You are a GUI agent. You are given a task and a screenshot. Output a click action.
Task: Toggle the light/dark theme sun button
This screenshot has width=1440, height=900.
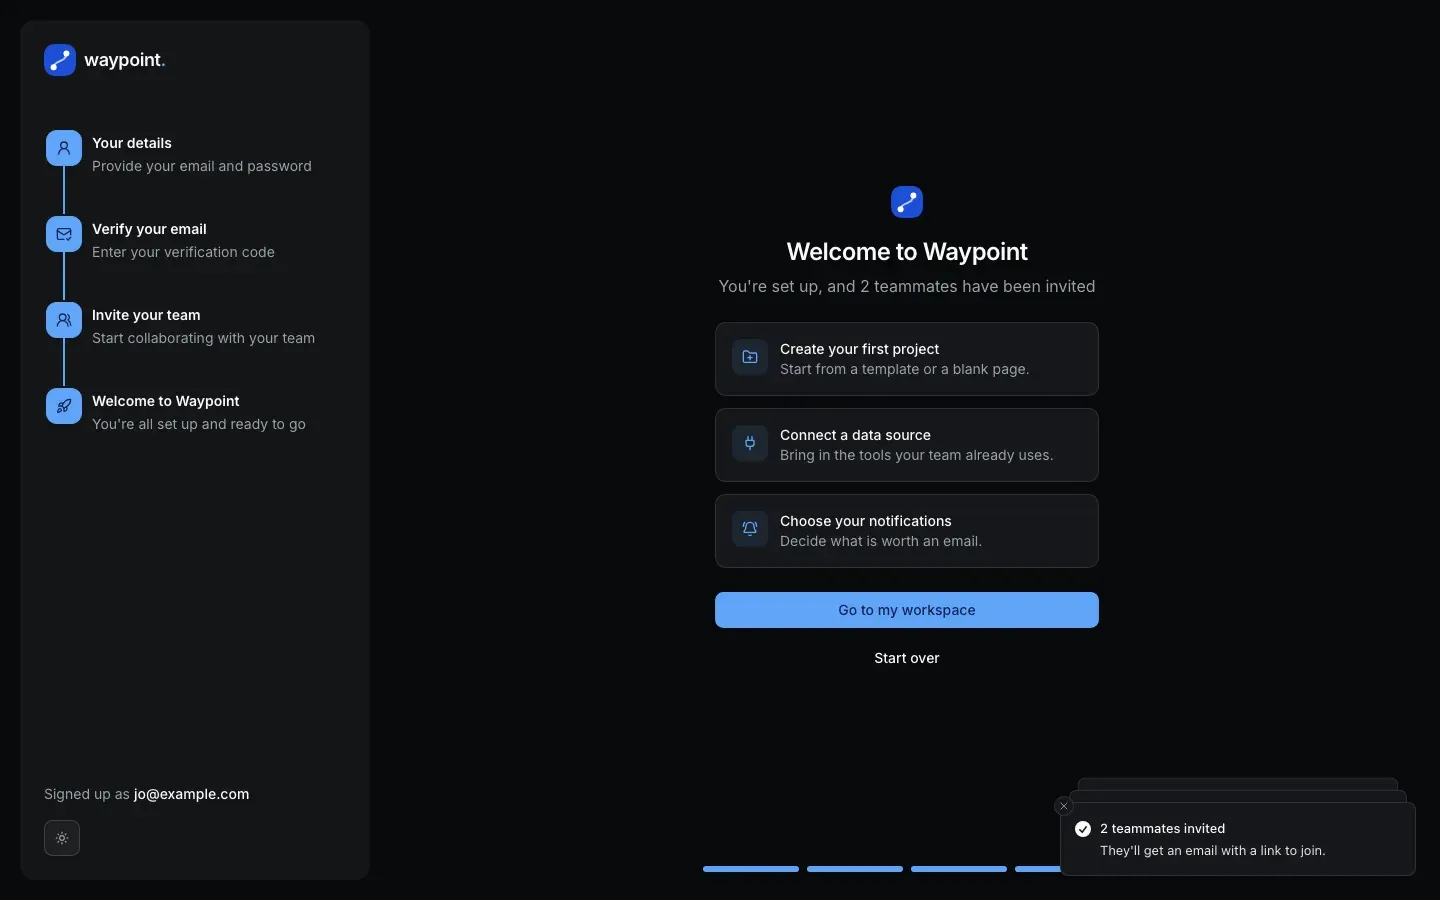[62, 838]
